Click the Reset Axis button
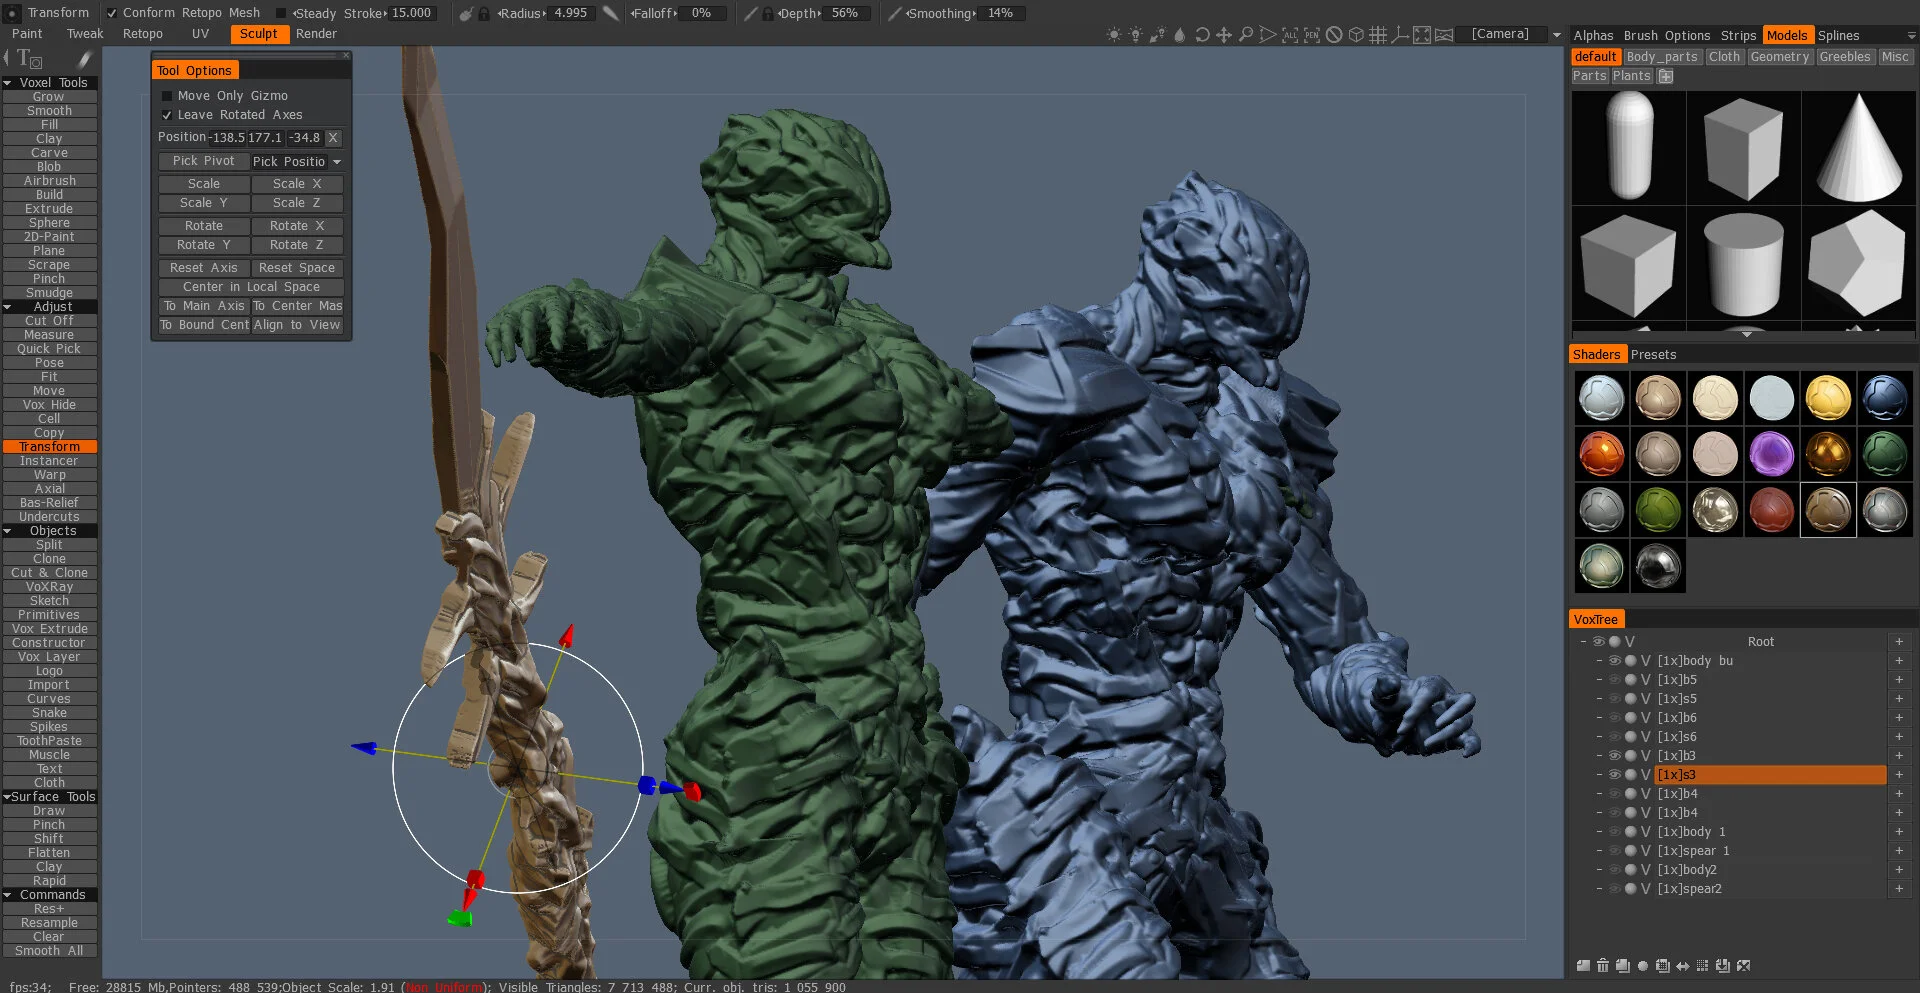 tap(204, 268)
